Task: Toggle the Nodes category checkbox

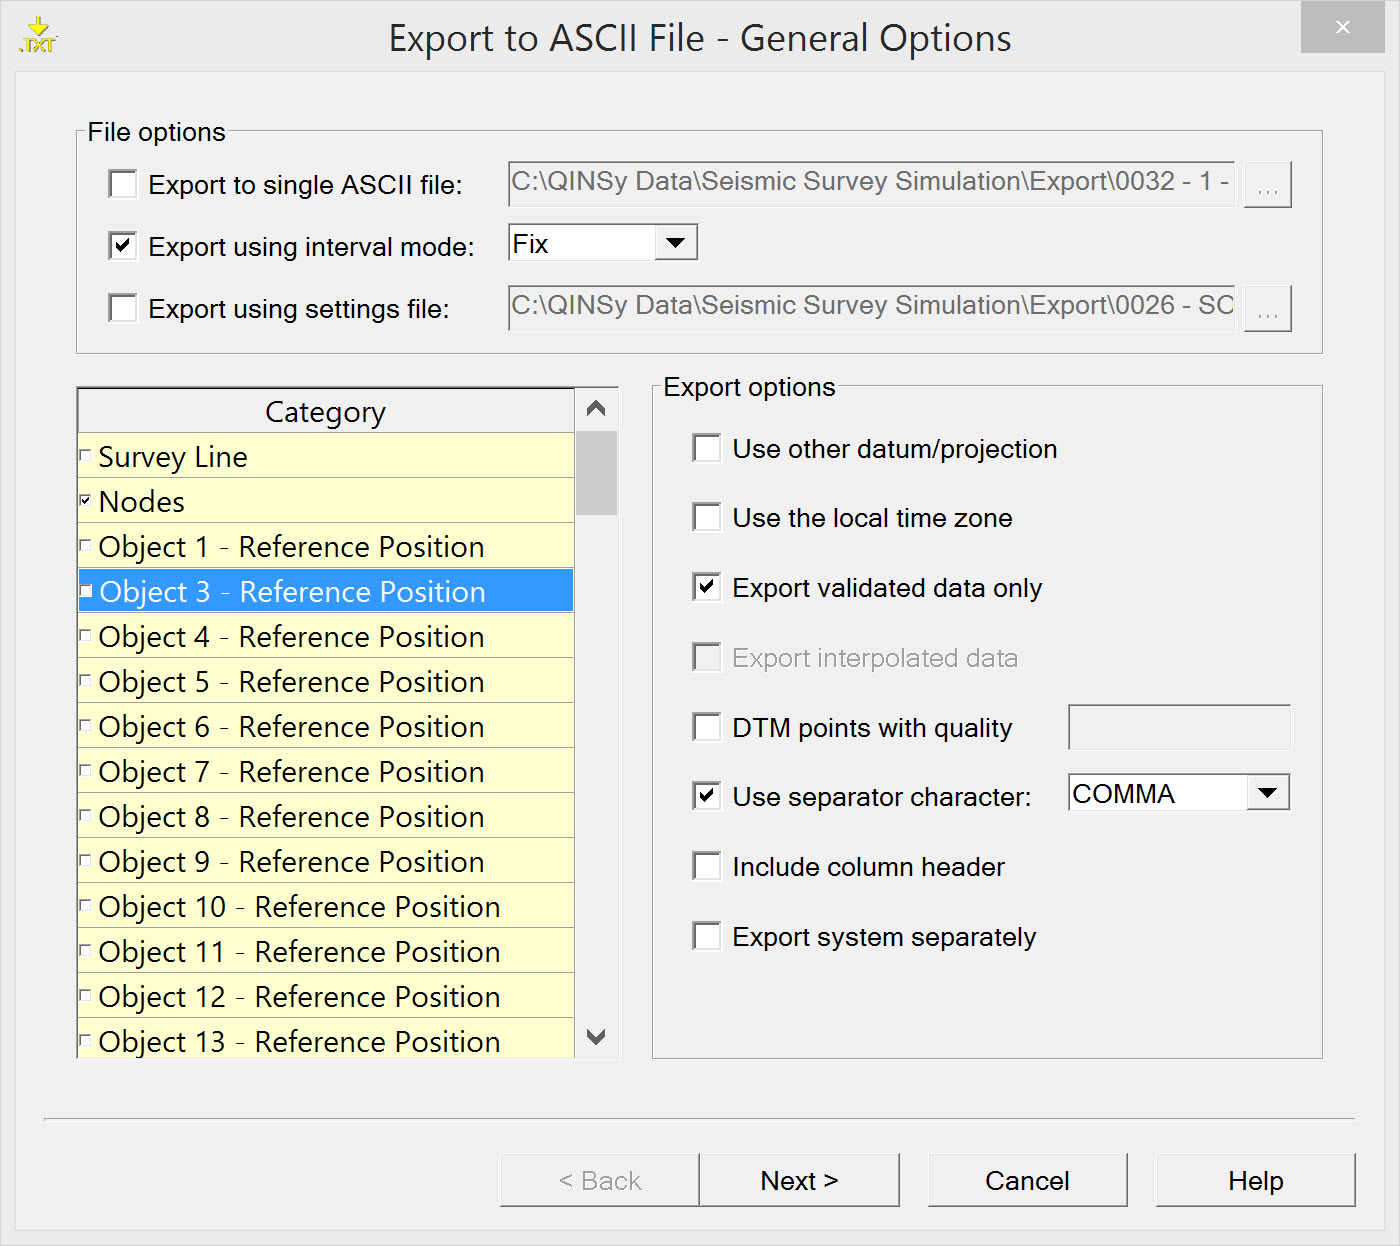Action: [x=86, y=500]
